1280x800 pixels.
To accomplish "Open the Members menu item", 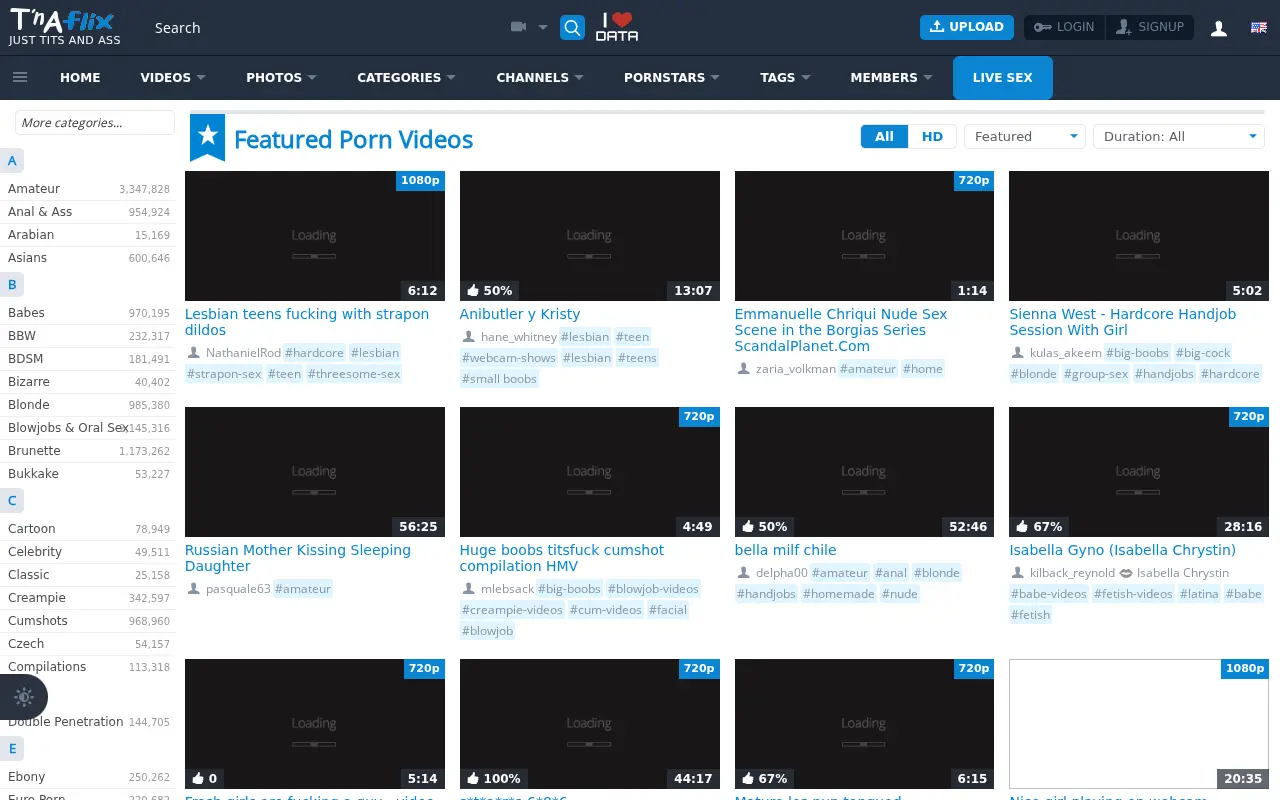I will tap(891, 77).
